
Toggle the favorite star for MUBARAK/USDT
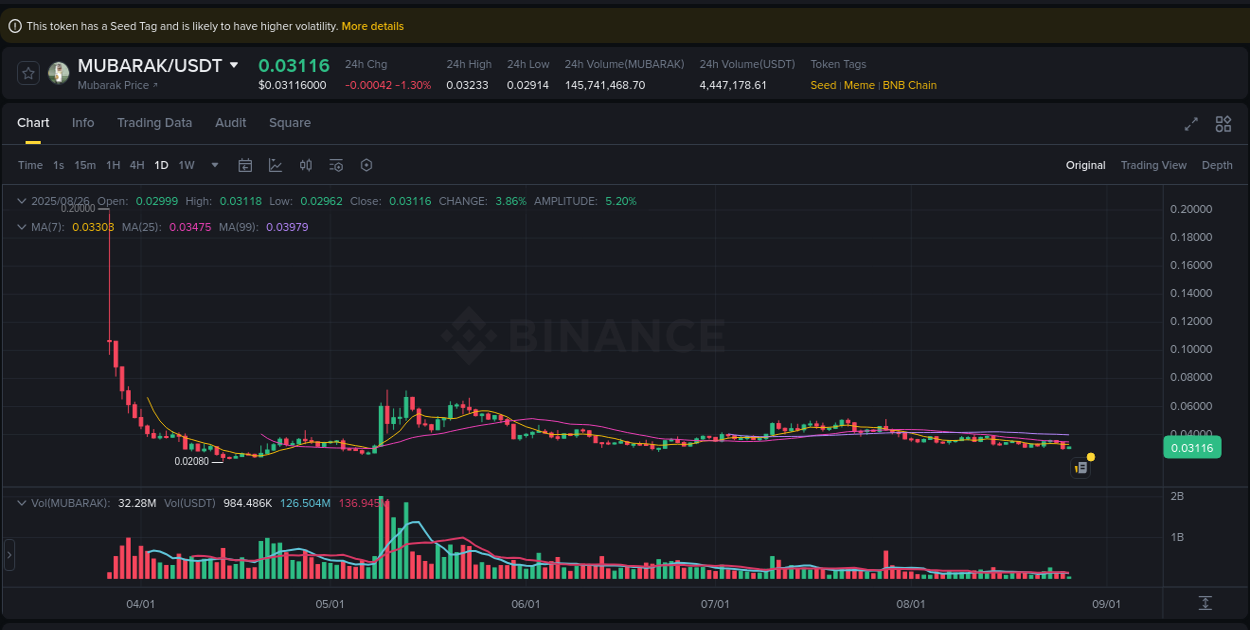coord(27,72)
